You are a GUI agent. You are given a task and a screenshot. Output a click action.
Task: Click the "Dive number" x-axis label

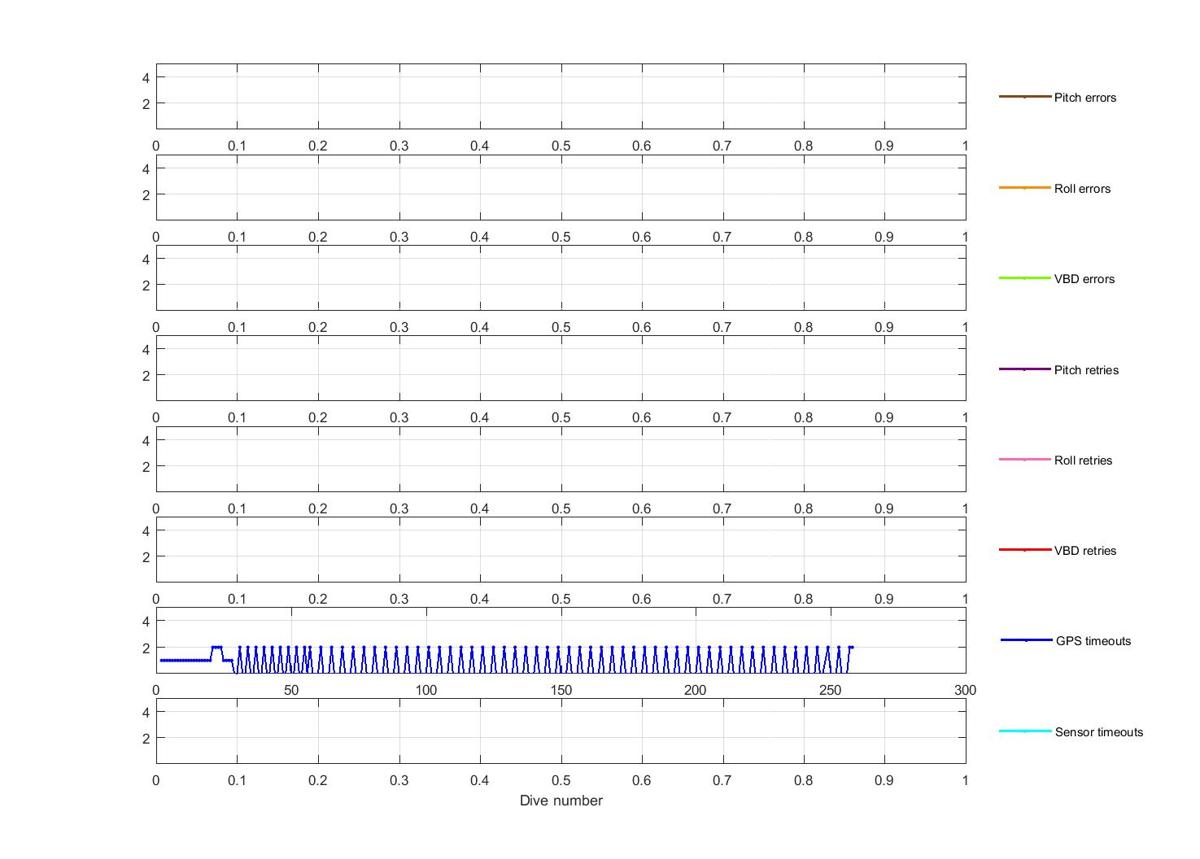click(561, 801)
